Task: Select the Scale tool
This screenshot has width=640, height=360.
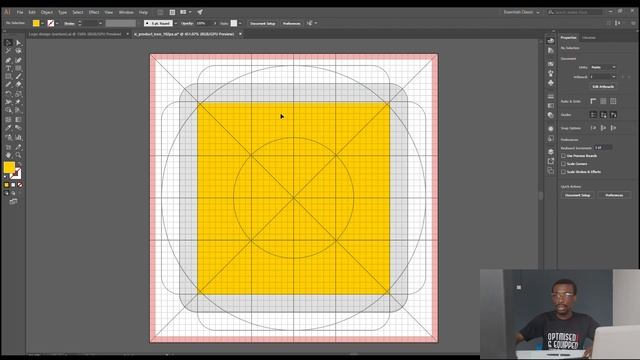Action: pos(18,93)
